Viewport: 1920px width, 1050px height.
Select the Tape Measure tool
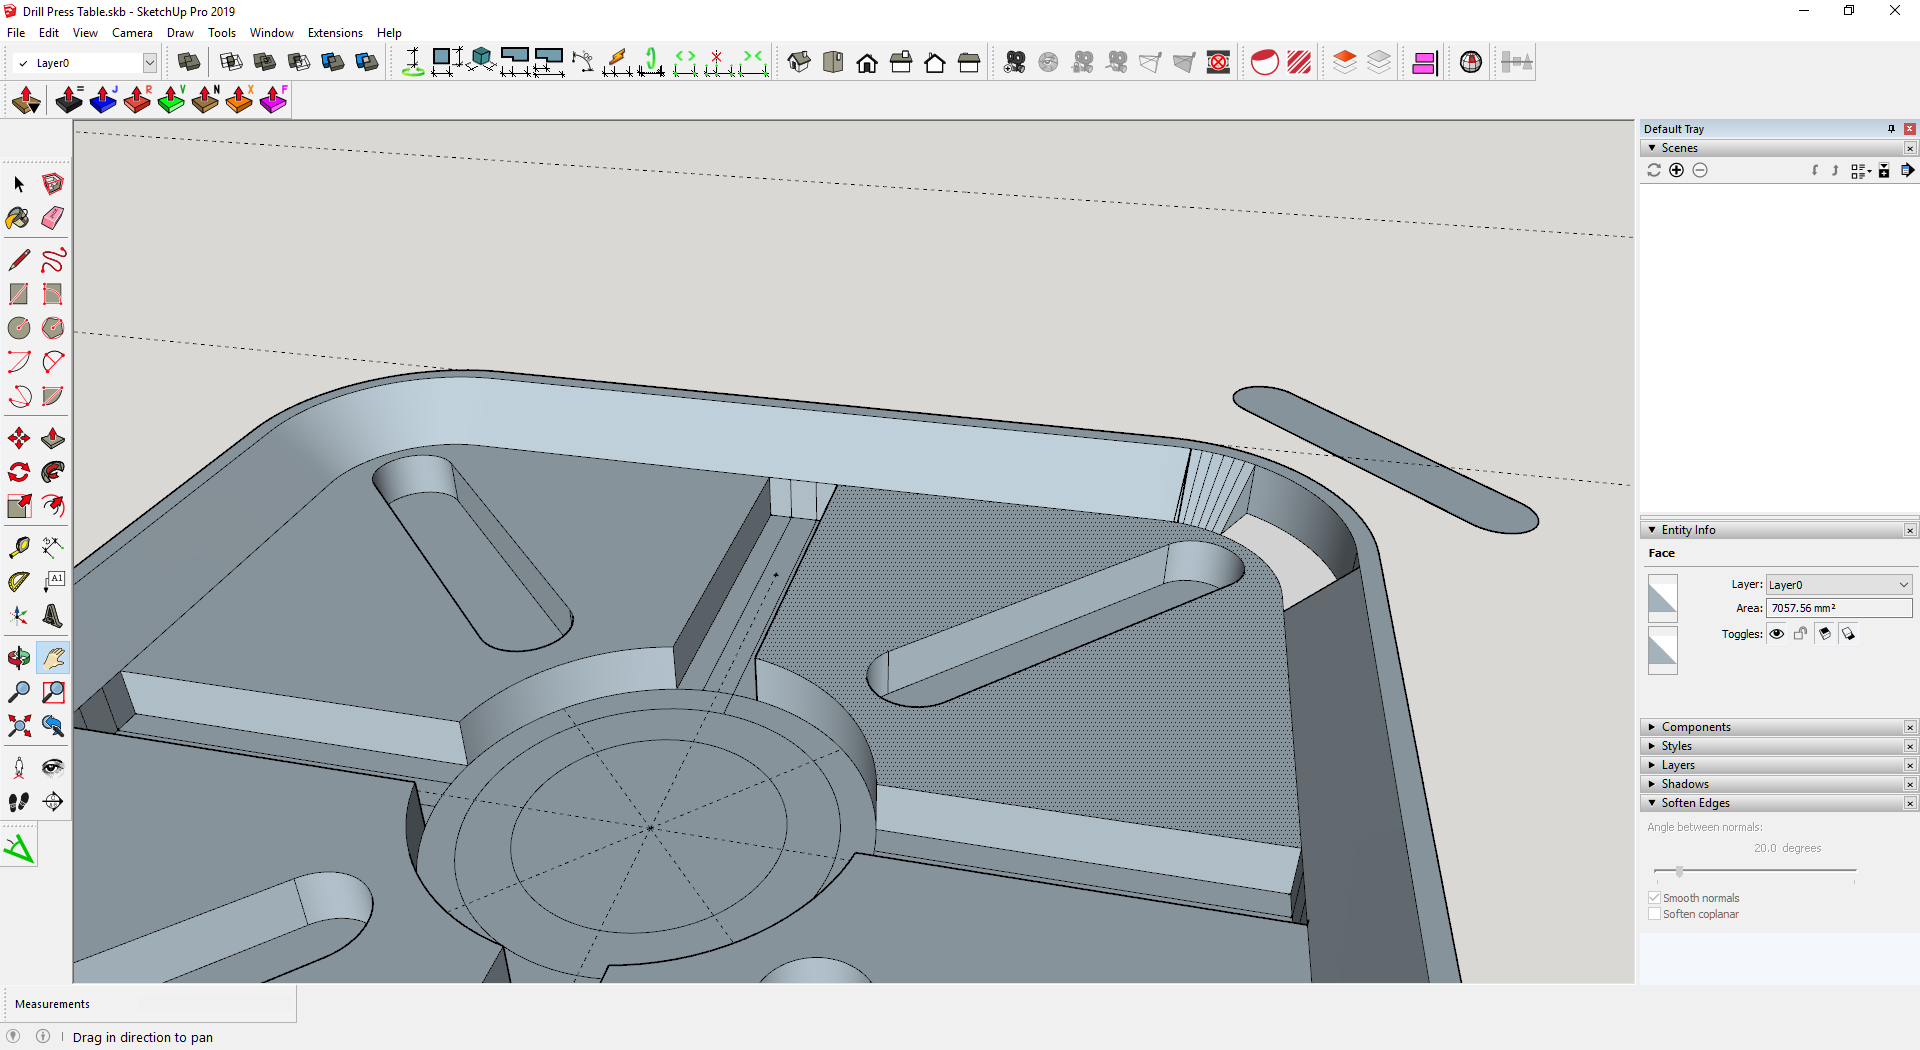click(18, 547)
